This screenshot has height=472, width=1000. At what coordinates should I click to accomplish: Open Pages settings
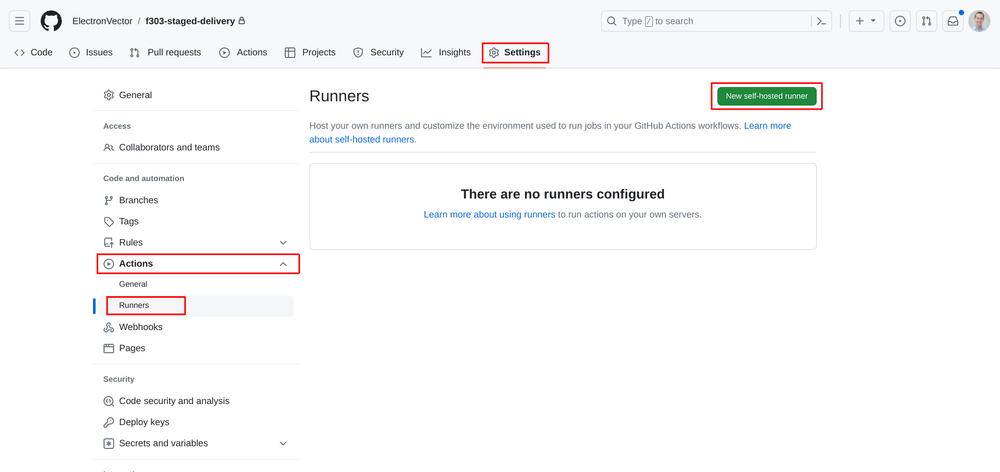pos(195,348)
